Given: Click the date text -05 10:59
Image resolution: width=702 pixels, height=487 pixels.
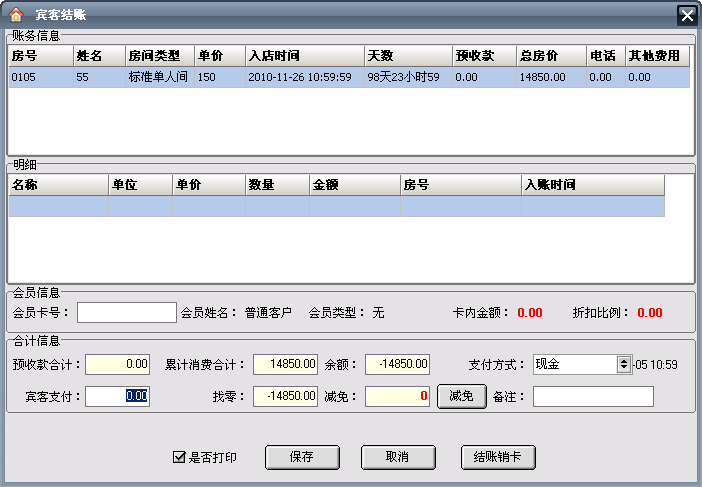Looking at the screenshot, I should coord(655,365).
